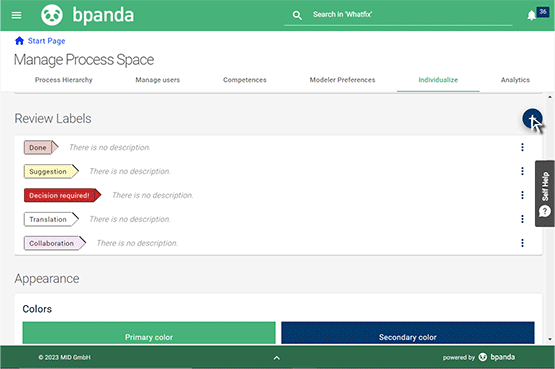Viewport: 555px width, 369px height.
Task: Switch to Process Hierarchy tab
Action: [x=64, y=80]
